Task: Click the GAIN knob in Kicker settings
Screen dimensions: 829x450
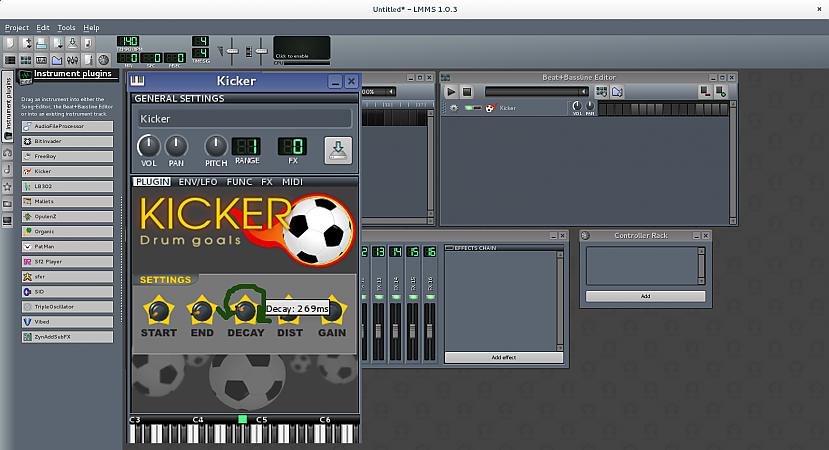Action: 331,311
